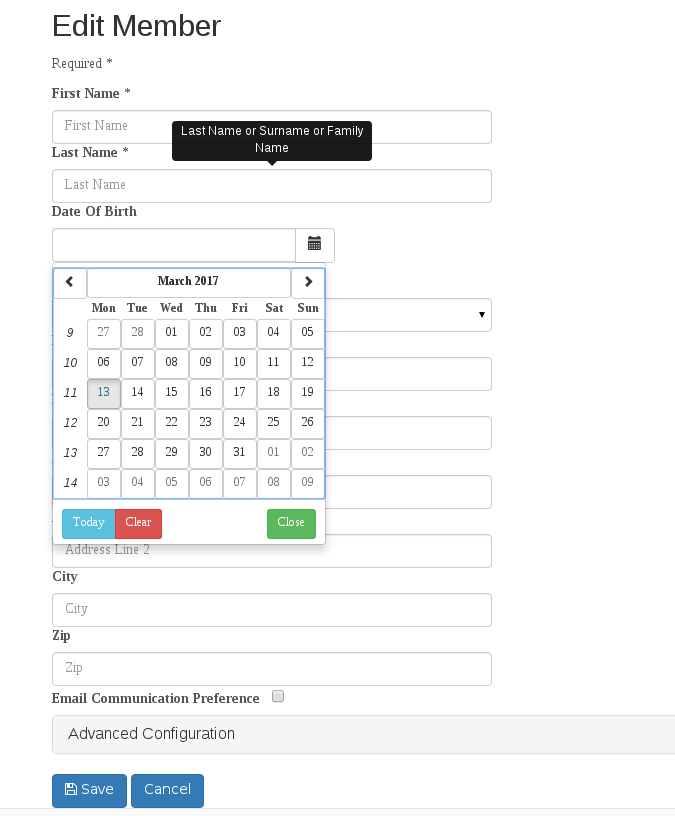Clear the selected date
Viewport: 675px width, 816px height.
pos(138,523)
